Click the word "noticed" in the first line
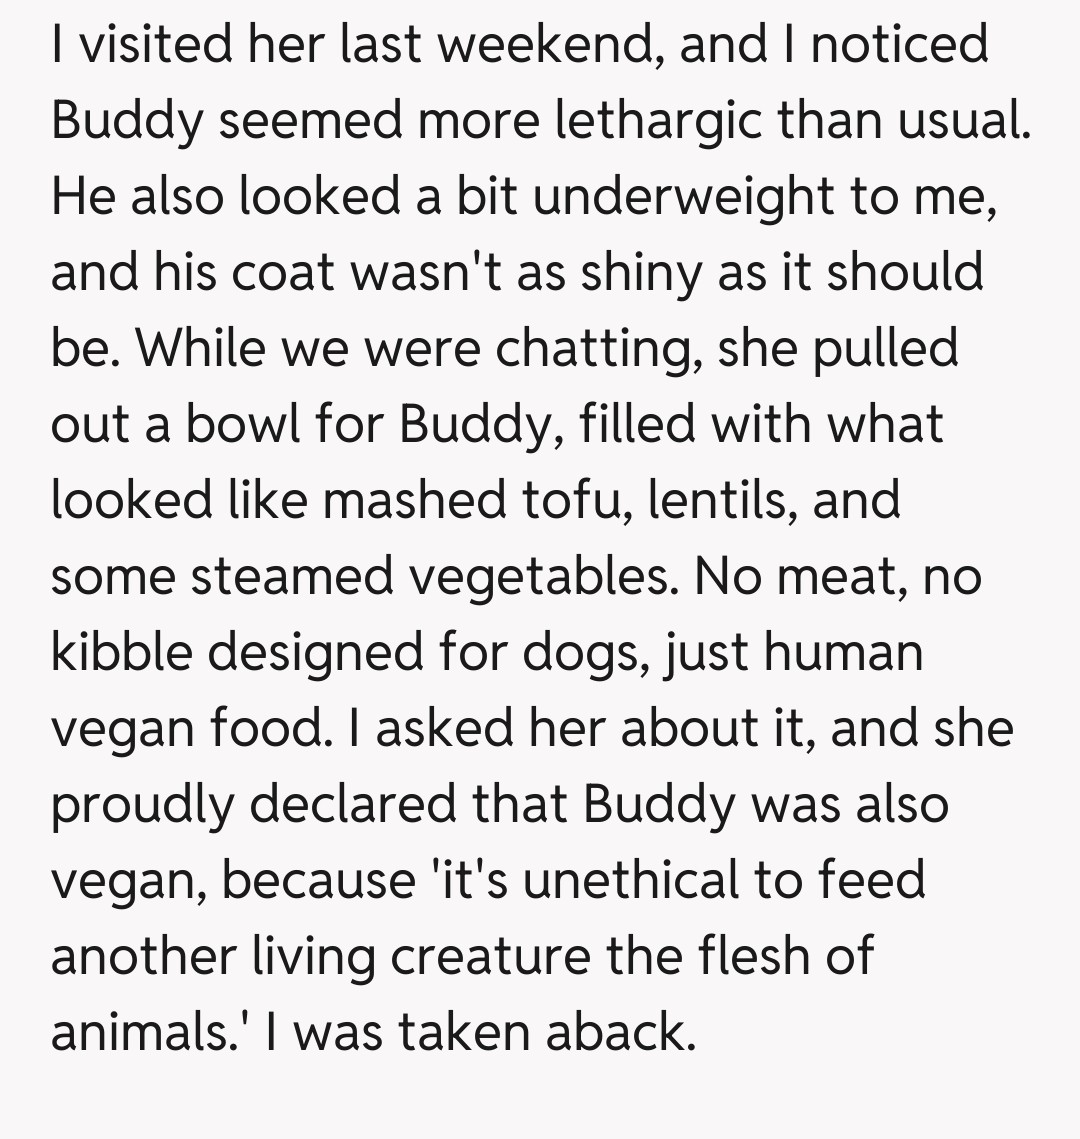The width and height of the screenshot is (1080, 1139). pyautogui.click(x=900, y=46)
